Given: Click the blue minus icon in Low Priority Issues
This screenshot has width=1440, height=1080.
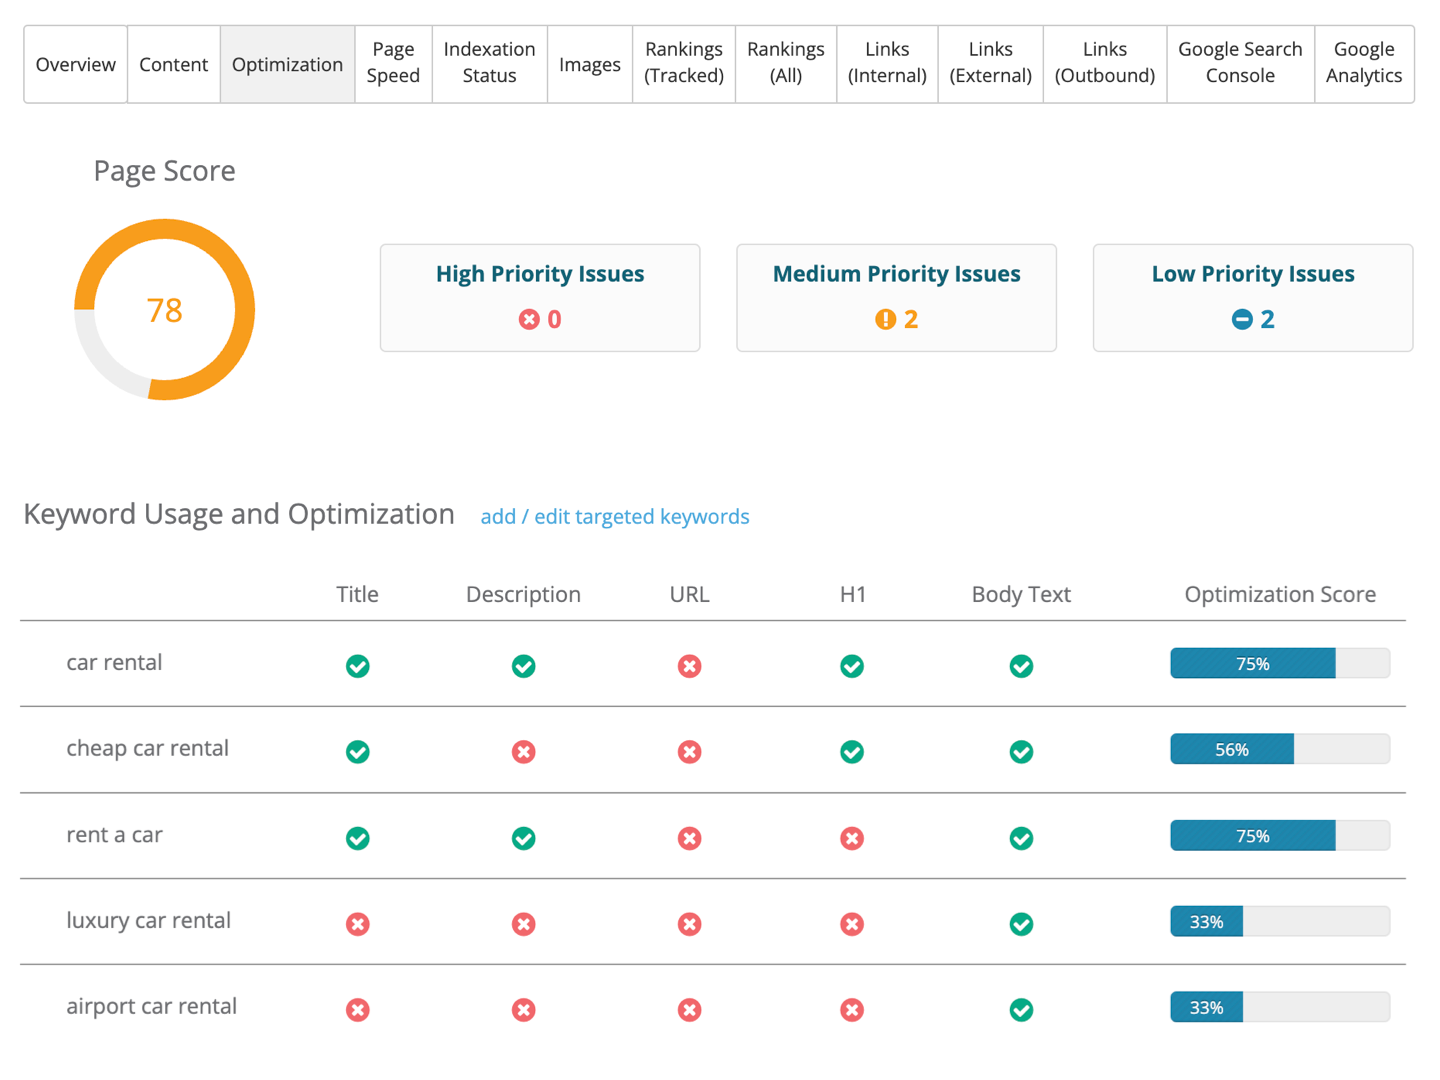Looking at the screenshot, I should [x=1242, y=319].
